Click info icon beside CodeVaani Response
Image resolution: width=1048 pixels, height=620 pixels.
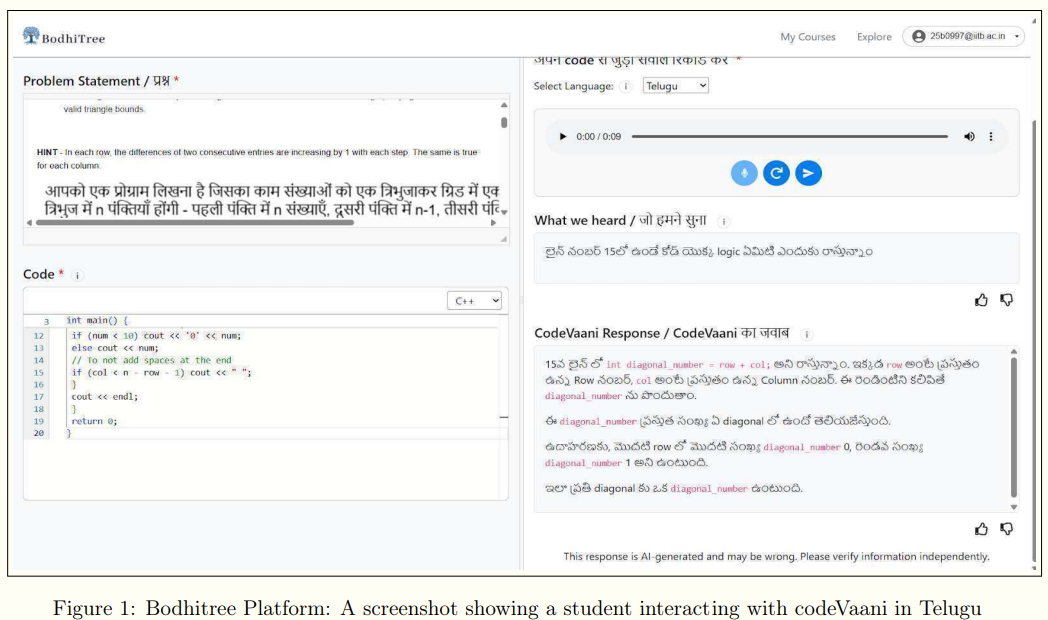pos(807,334)
